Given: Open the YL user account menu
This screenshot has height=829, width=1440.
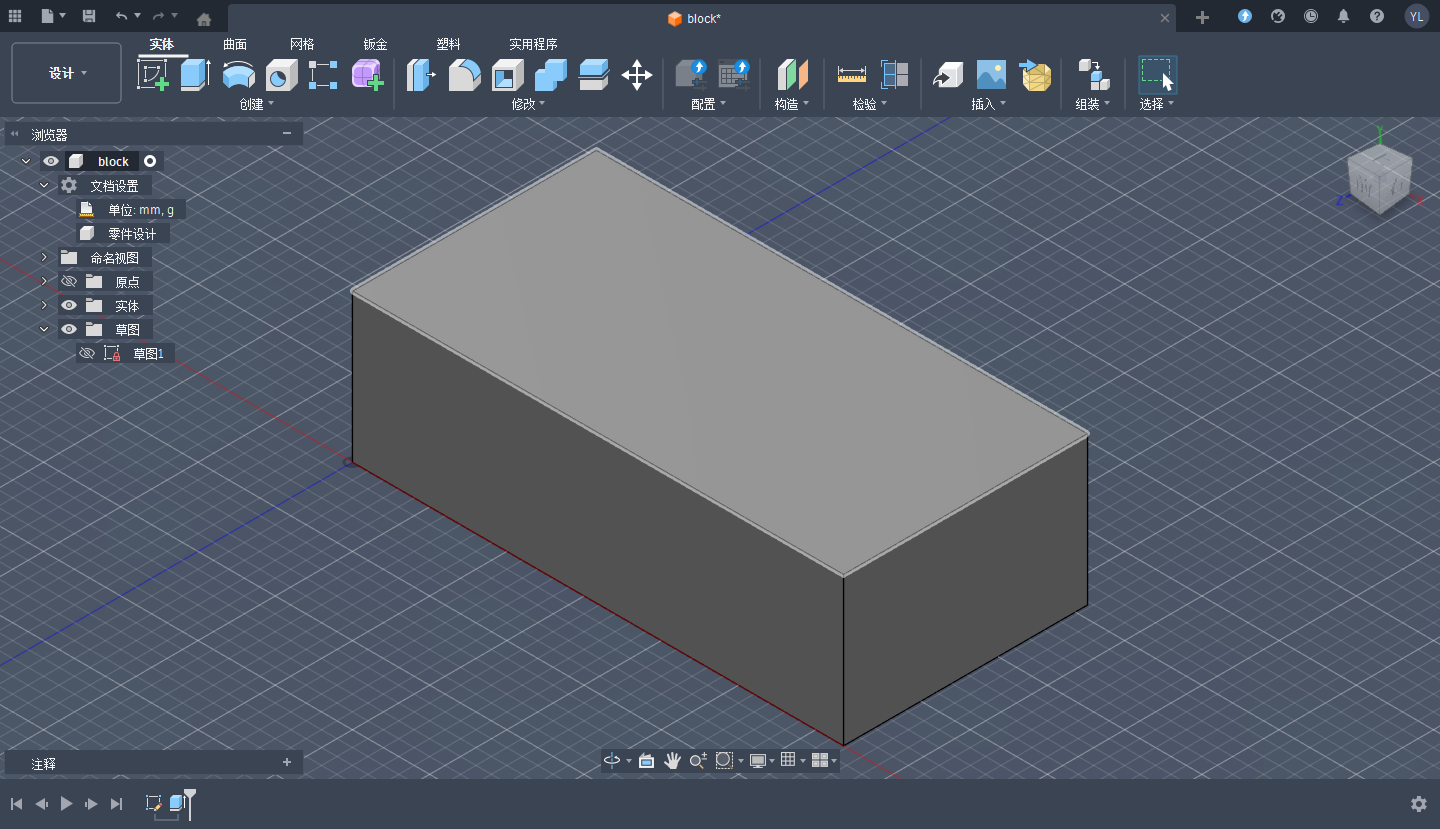Looking at the screenshot, I should click(1417, 16).
